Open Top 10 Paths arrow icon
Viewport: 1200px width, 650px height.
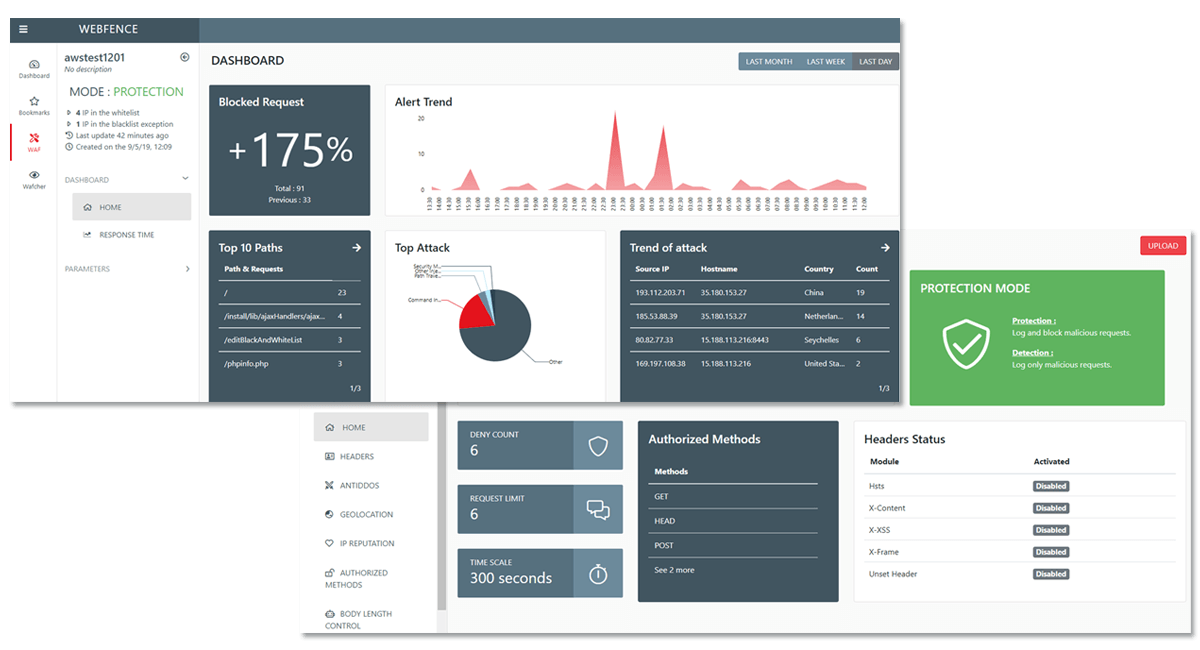(356, 248)
